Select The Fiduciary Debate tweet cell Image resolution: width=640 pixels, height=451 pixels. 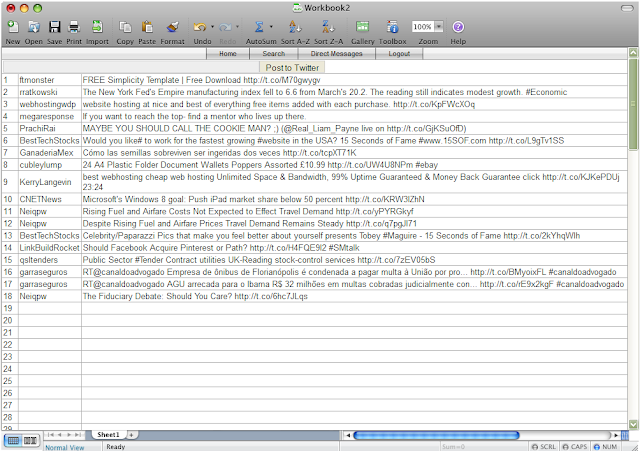354,296
